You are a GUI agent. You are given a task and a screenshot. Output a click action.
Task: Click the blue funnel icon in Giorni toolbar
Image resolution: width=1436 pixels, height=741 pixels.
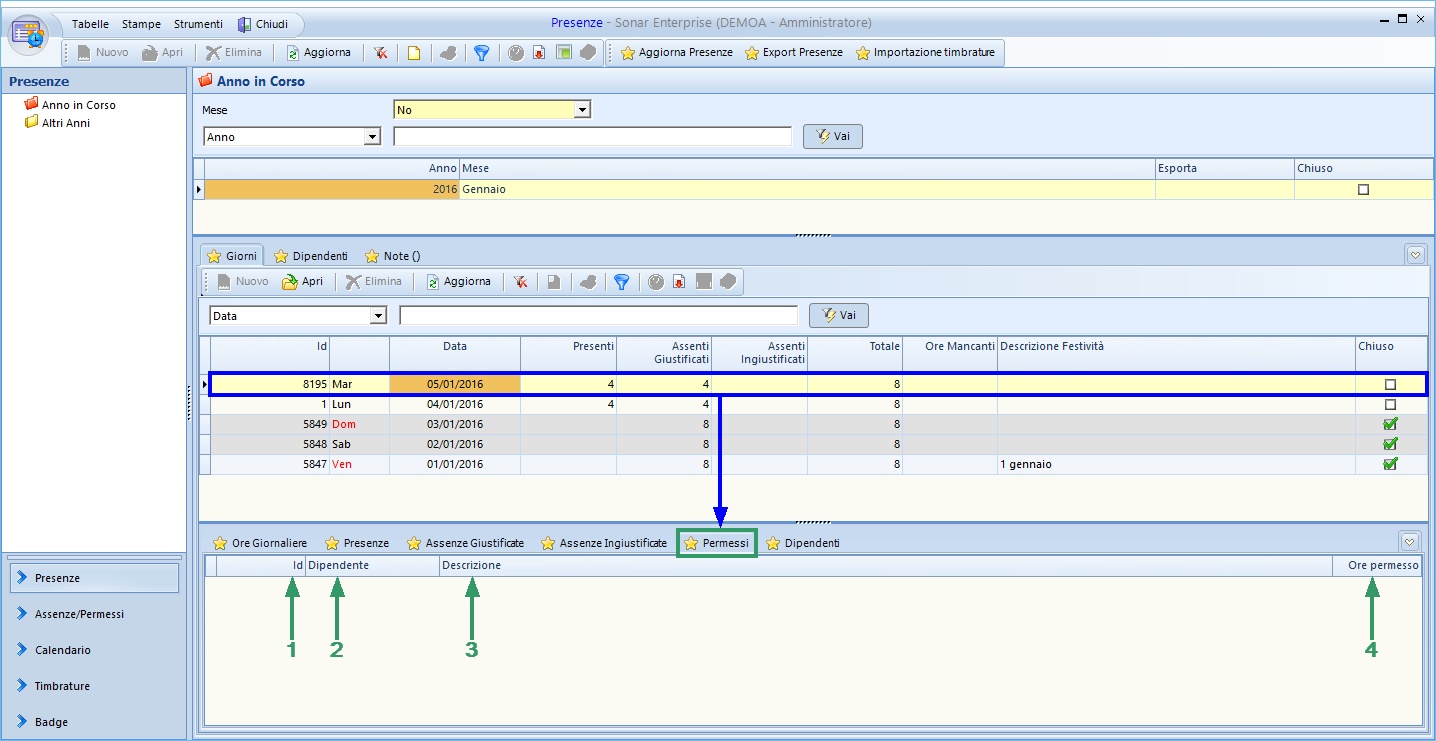(621, 282)
